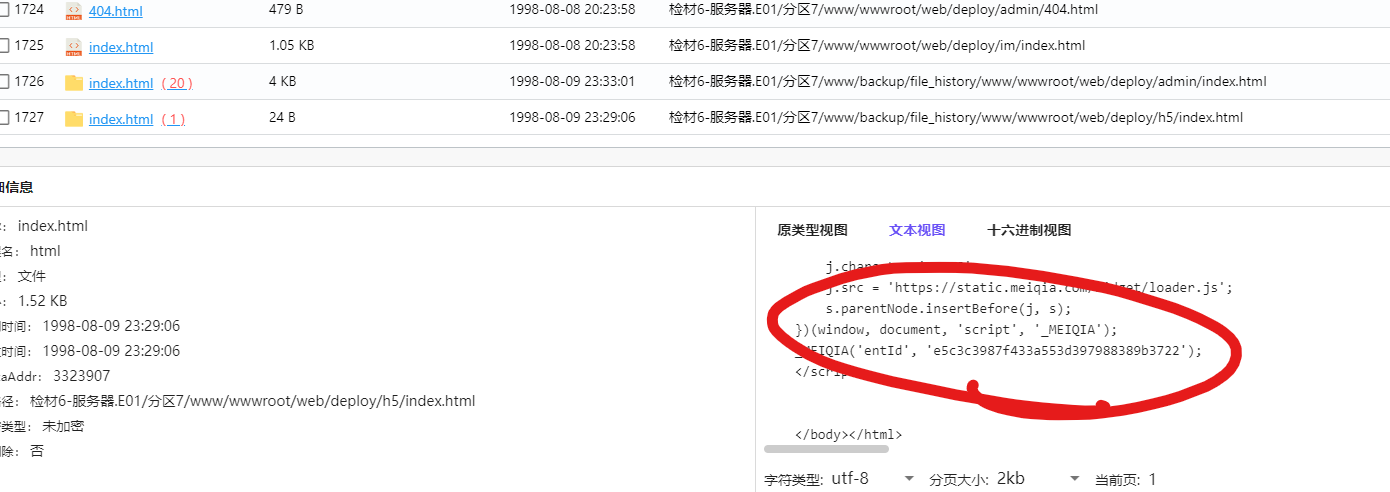
Task: Switch to 十六进制视图 tab
Action: pyautogui.click(x=1029, y=230)
